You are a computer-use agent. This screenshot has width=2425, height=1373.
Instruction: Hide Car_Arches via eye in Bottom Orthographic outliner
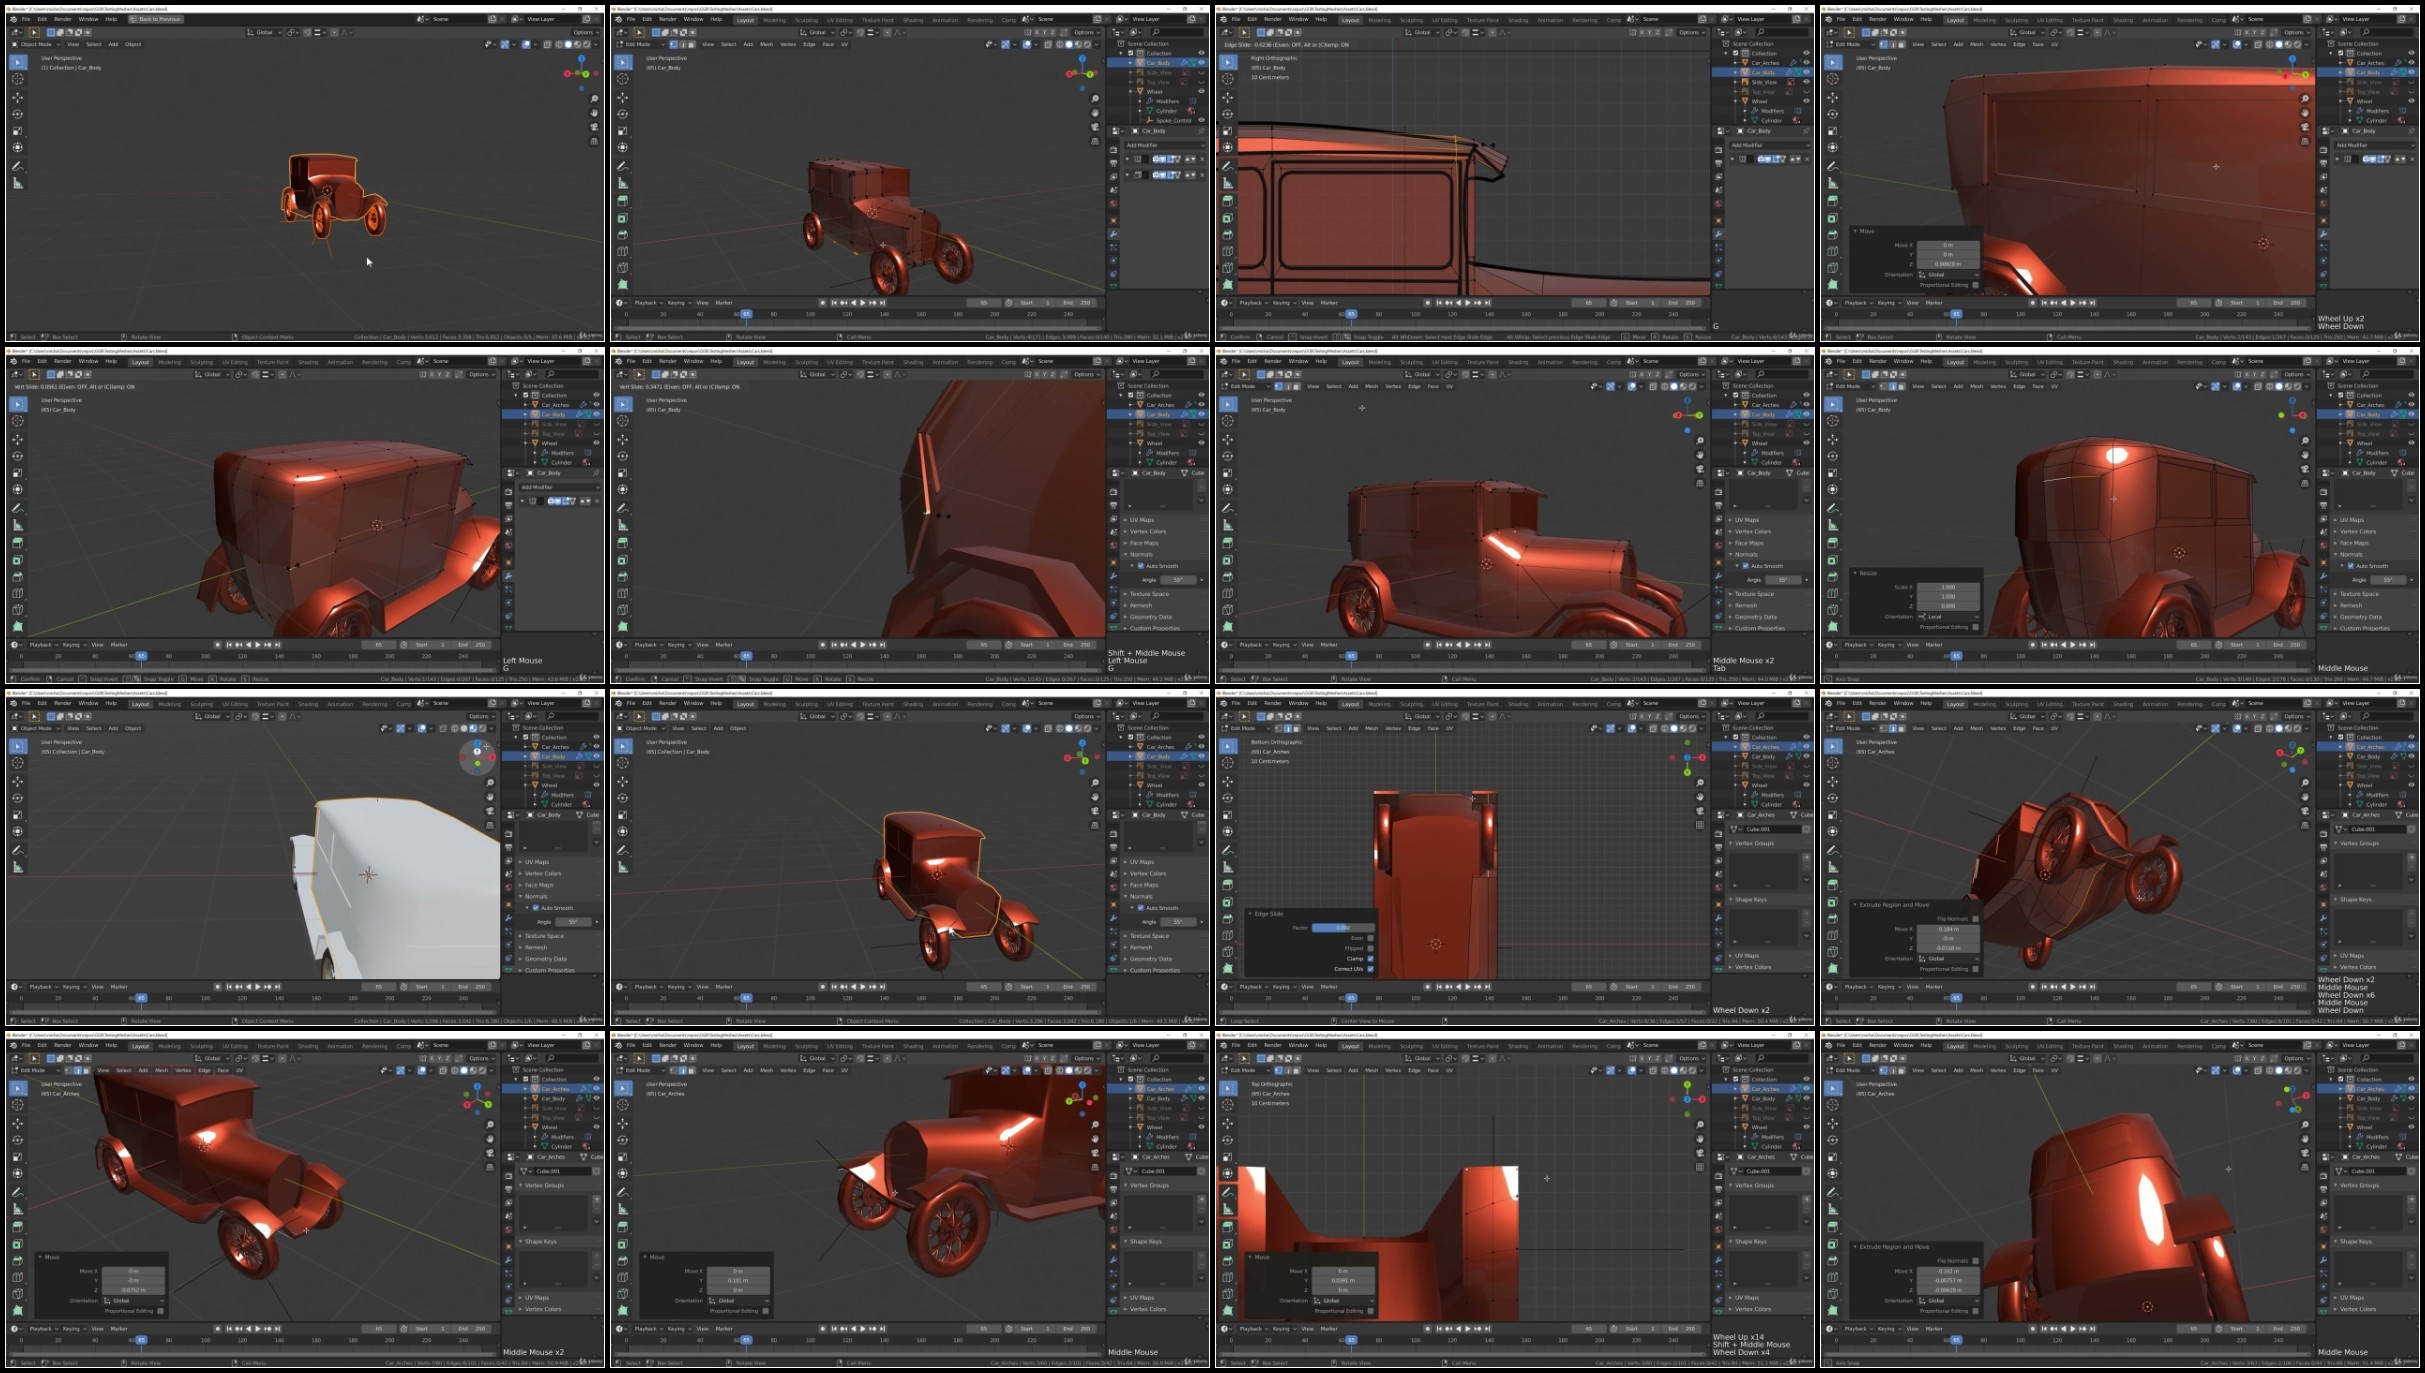click(x=1806, y=747)
